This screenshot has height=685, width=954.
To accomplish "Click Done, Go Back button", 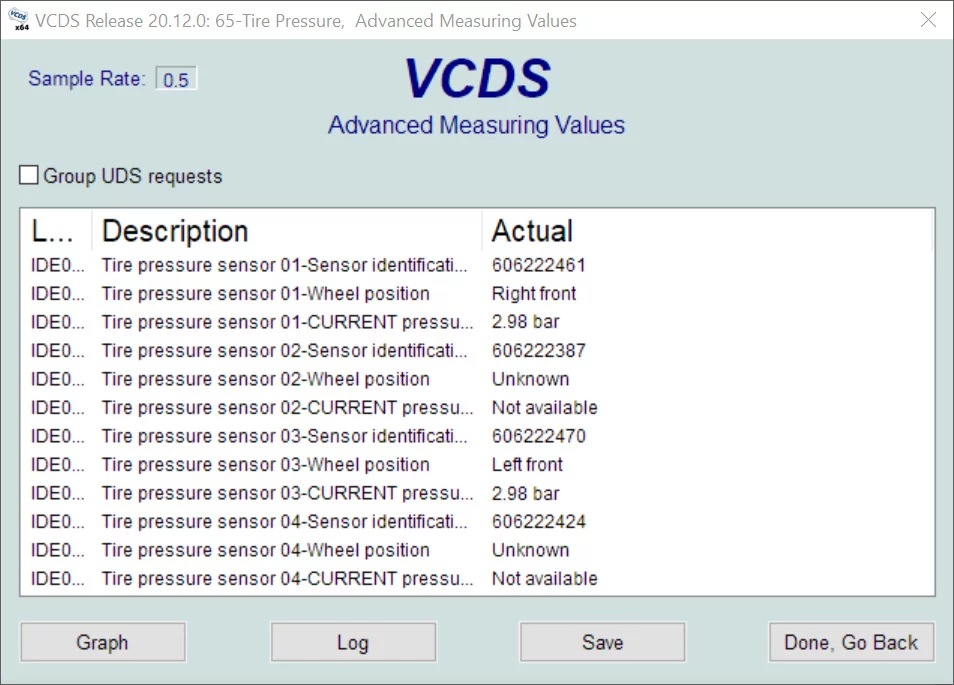I will pos(851,642).
